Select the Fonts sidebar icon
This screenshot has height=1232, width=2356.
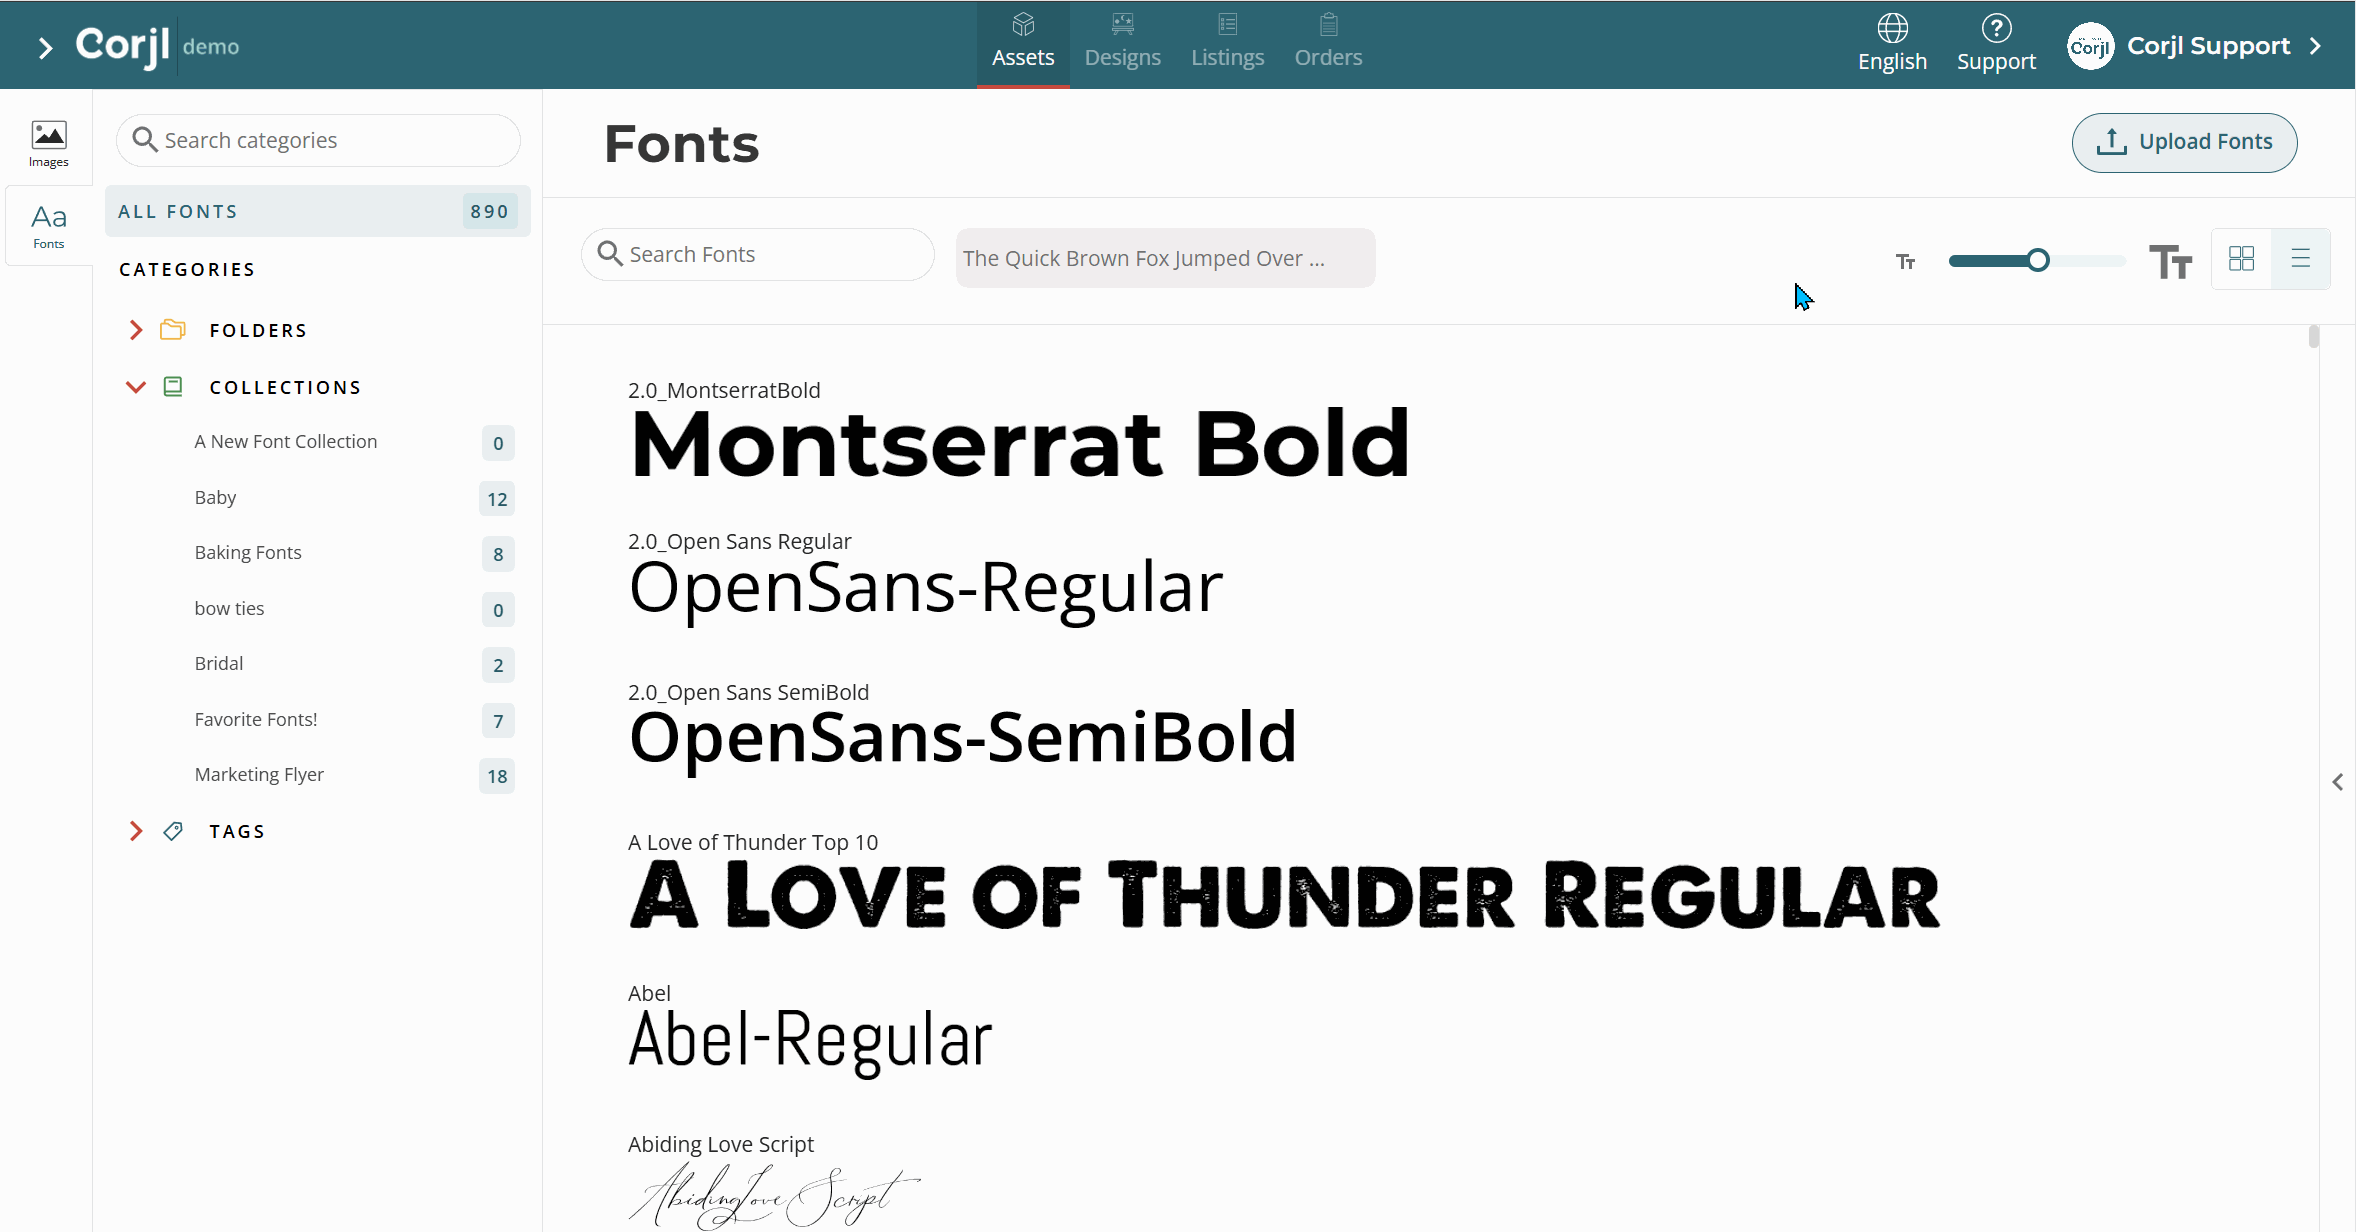click(x=48, y=226)
